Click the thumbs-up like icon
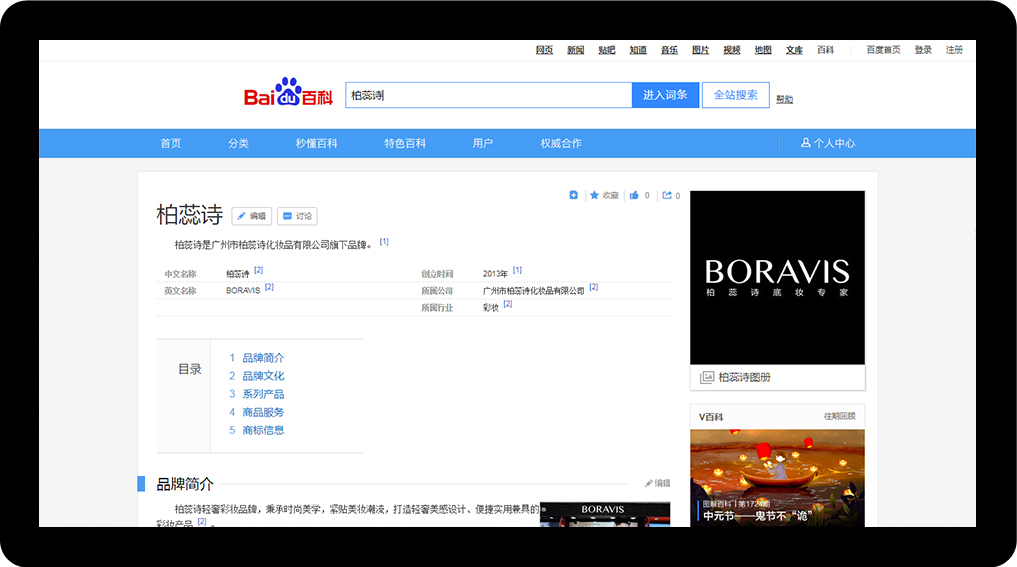The height and width of the screenshot is (567, 1017). (634, 195)
